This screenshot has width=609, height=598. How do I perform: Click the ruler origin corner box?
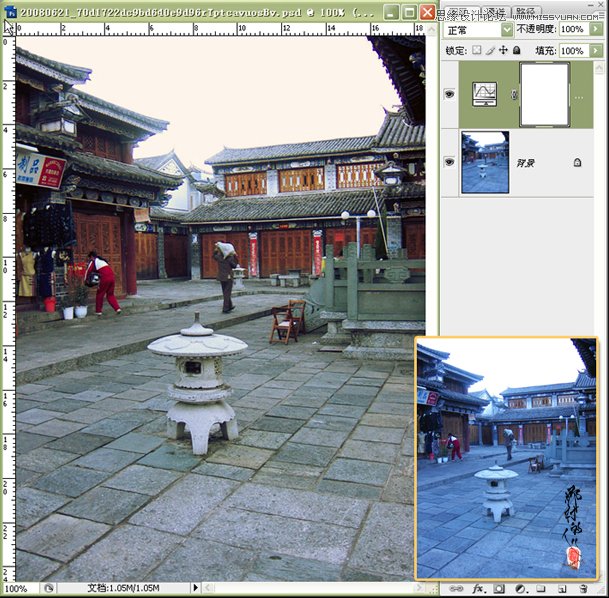click(9, 29)
